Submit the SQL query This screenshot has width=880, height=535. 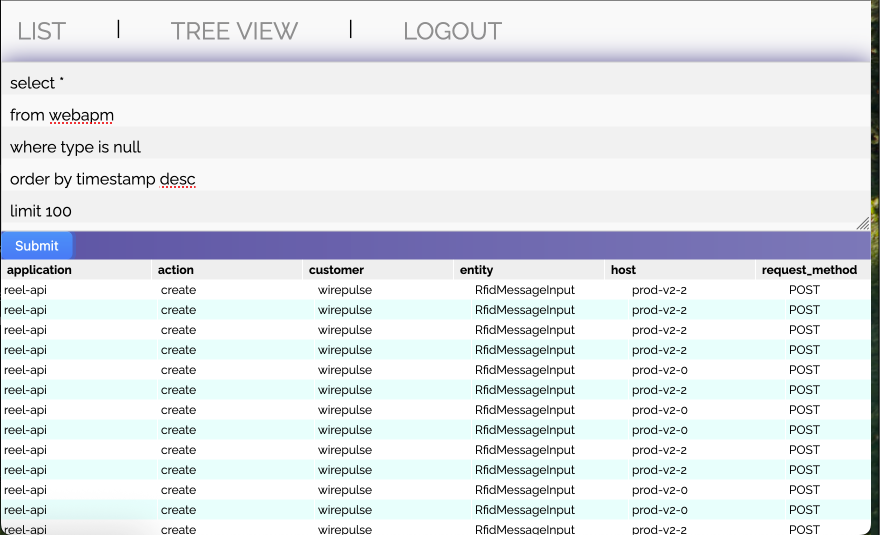[36, 246]
